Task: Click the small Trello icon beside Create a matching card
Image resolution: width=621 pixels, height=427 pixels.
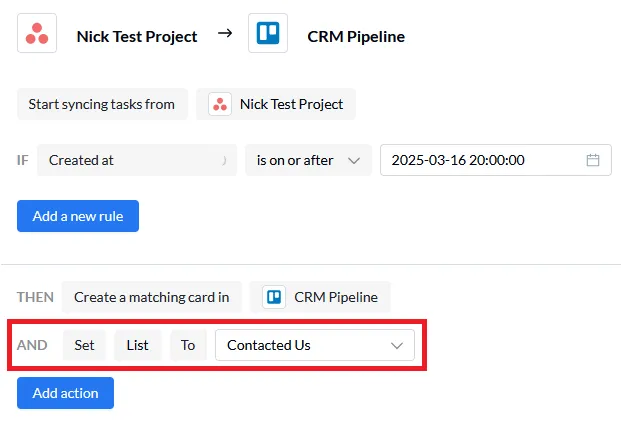Action: coord(275,297)
